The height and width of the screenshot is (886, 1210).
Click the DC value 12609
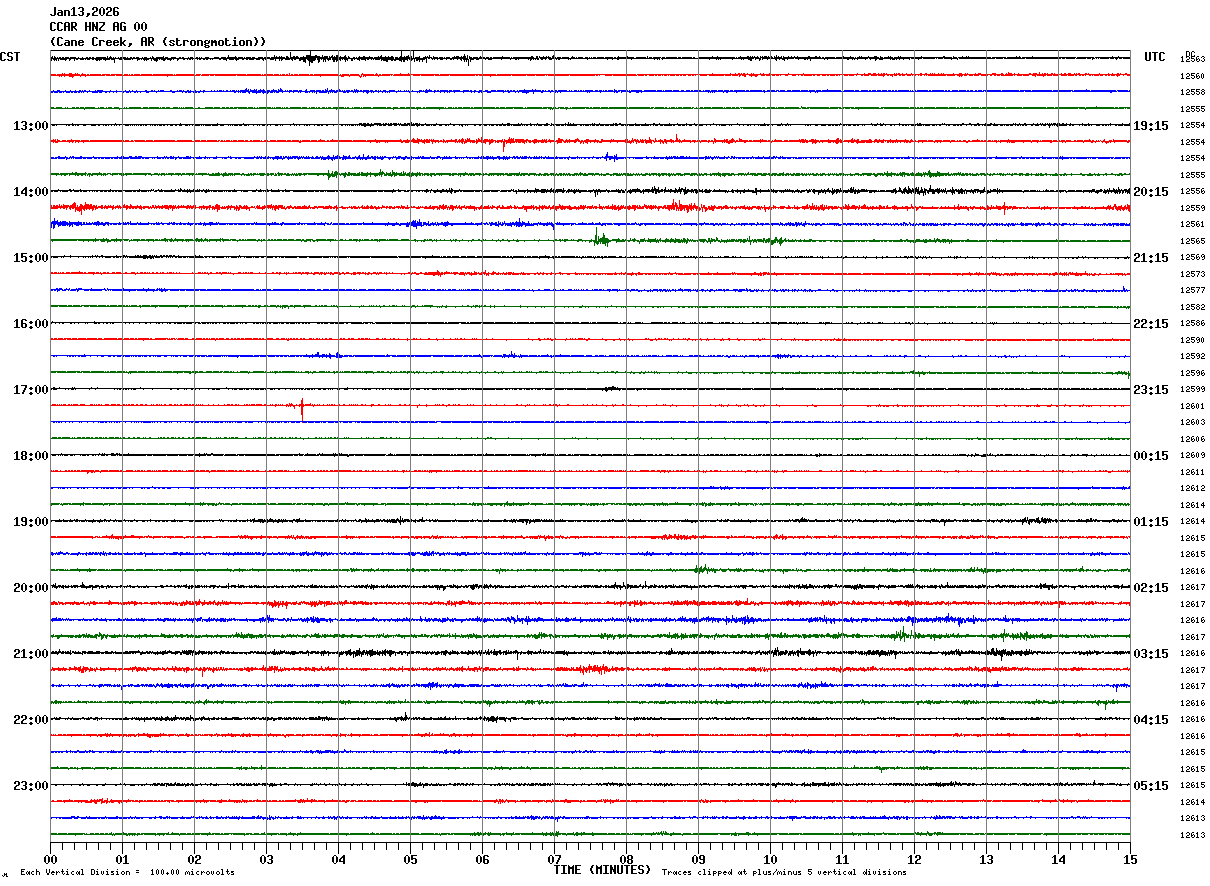(x=1193, y=456)
